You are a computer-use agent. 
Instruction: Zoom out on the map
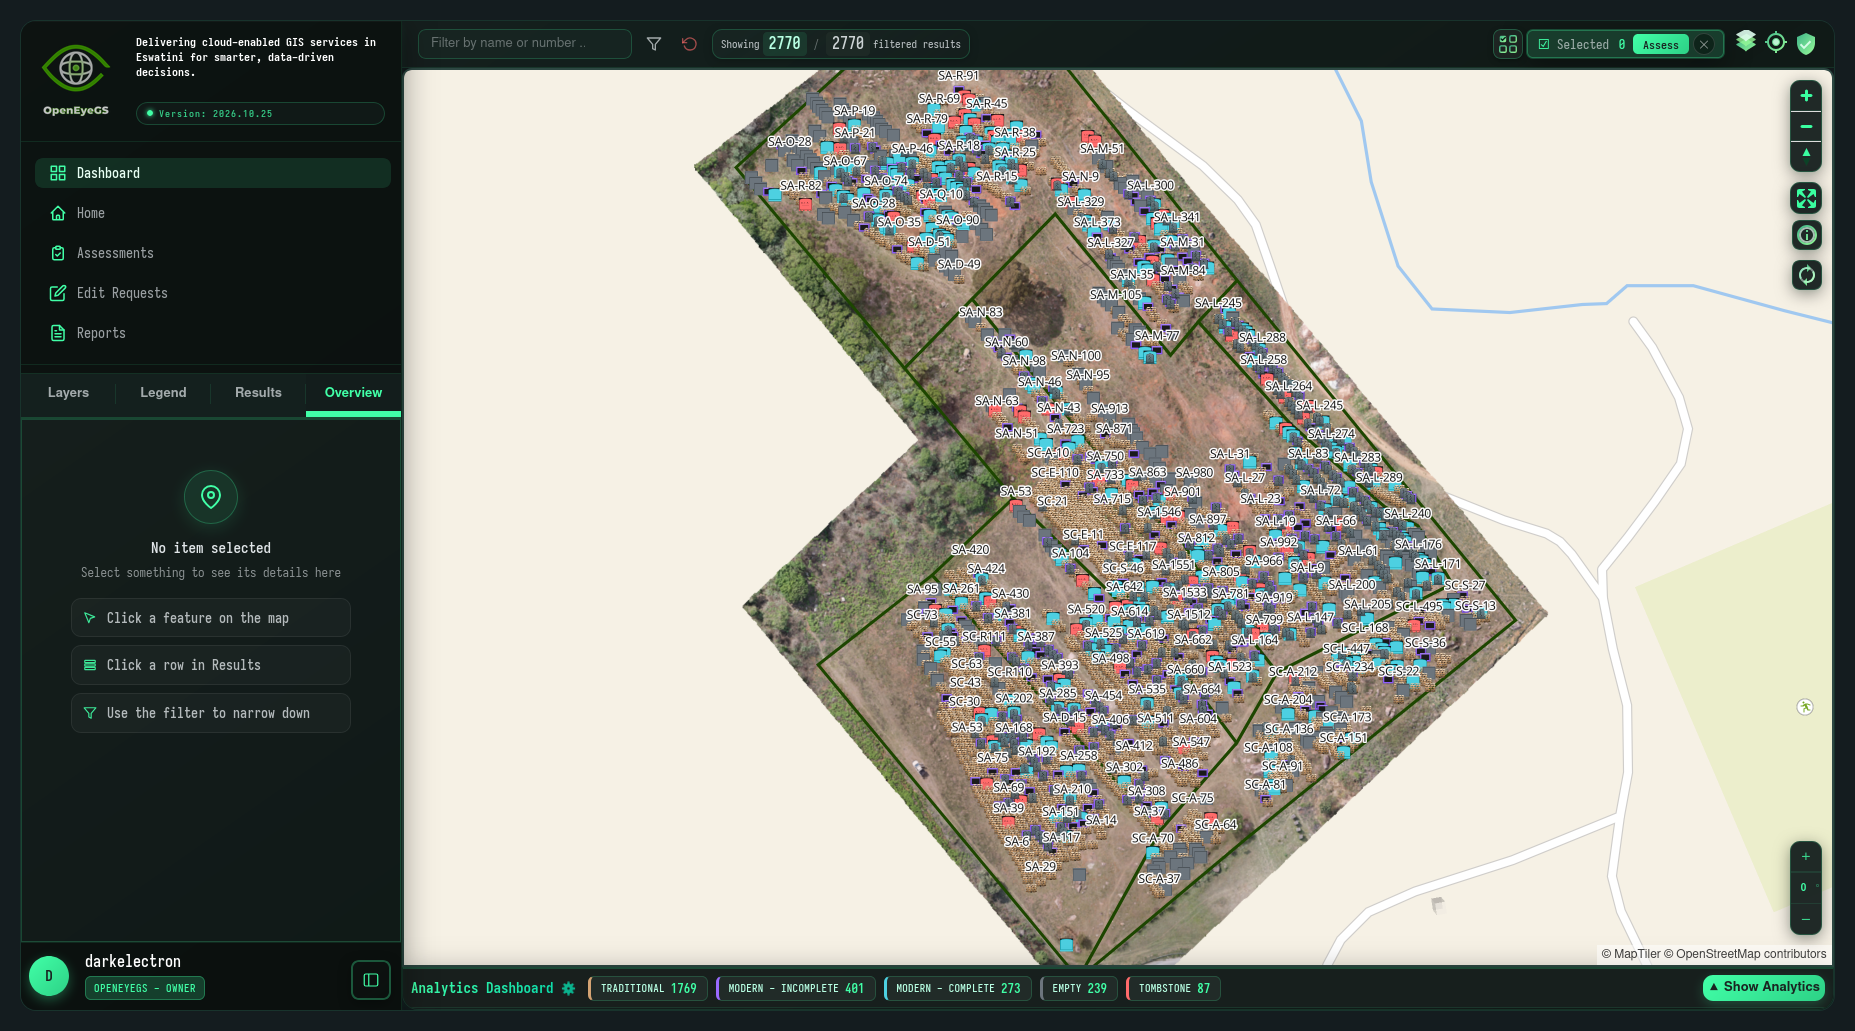(1806, 126)
